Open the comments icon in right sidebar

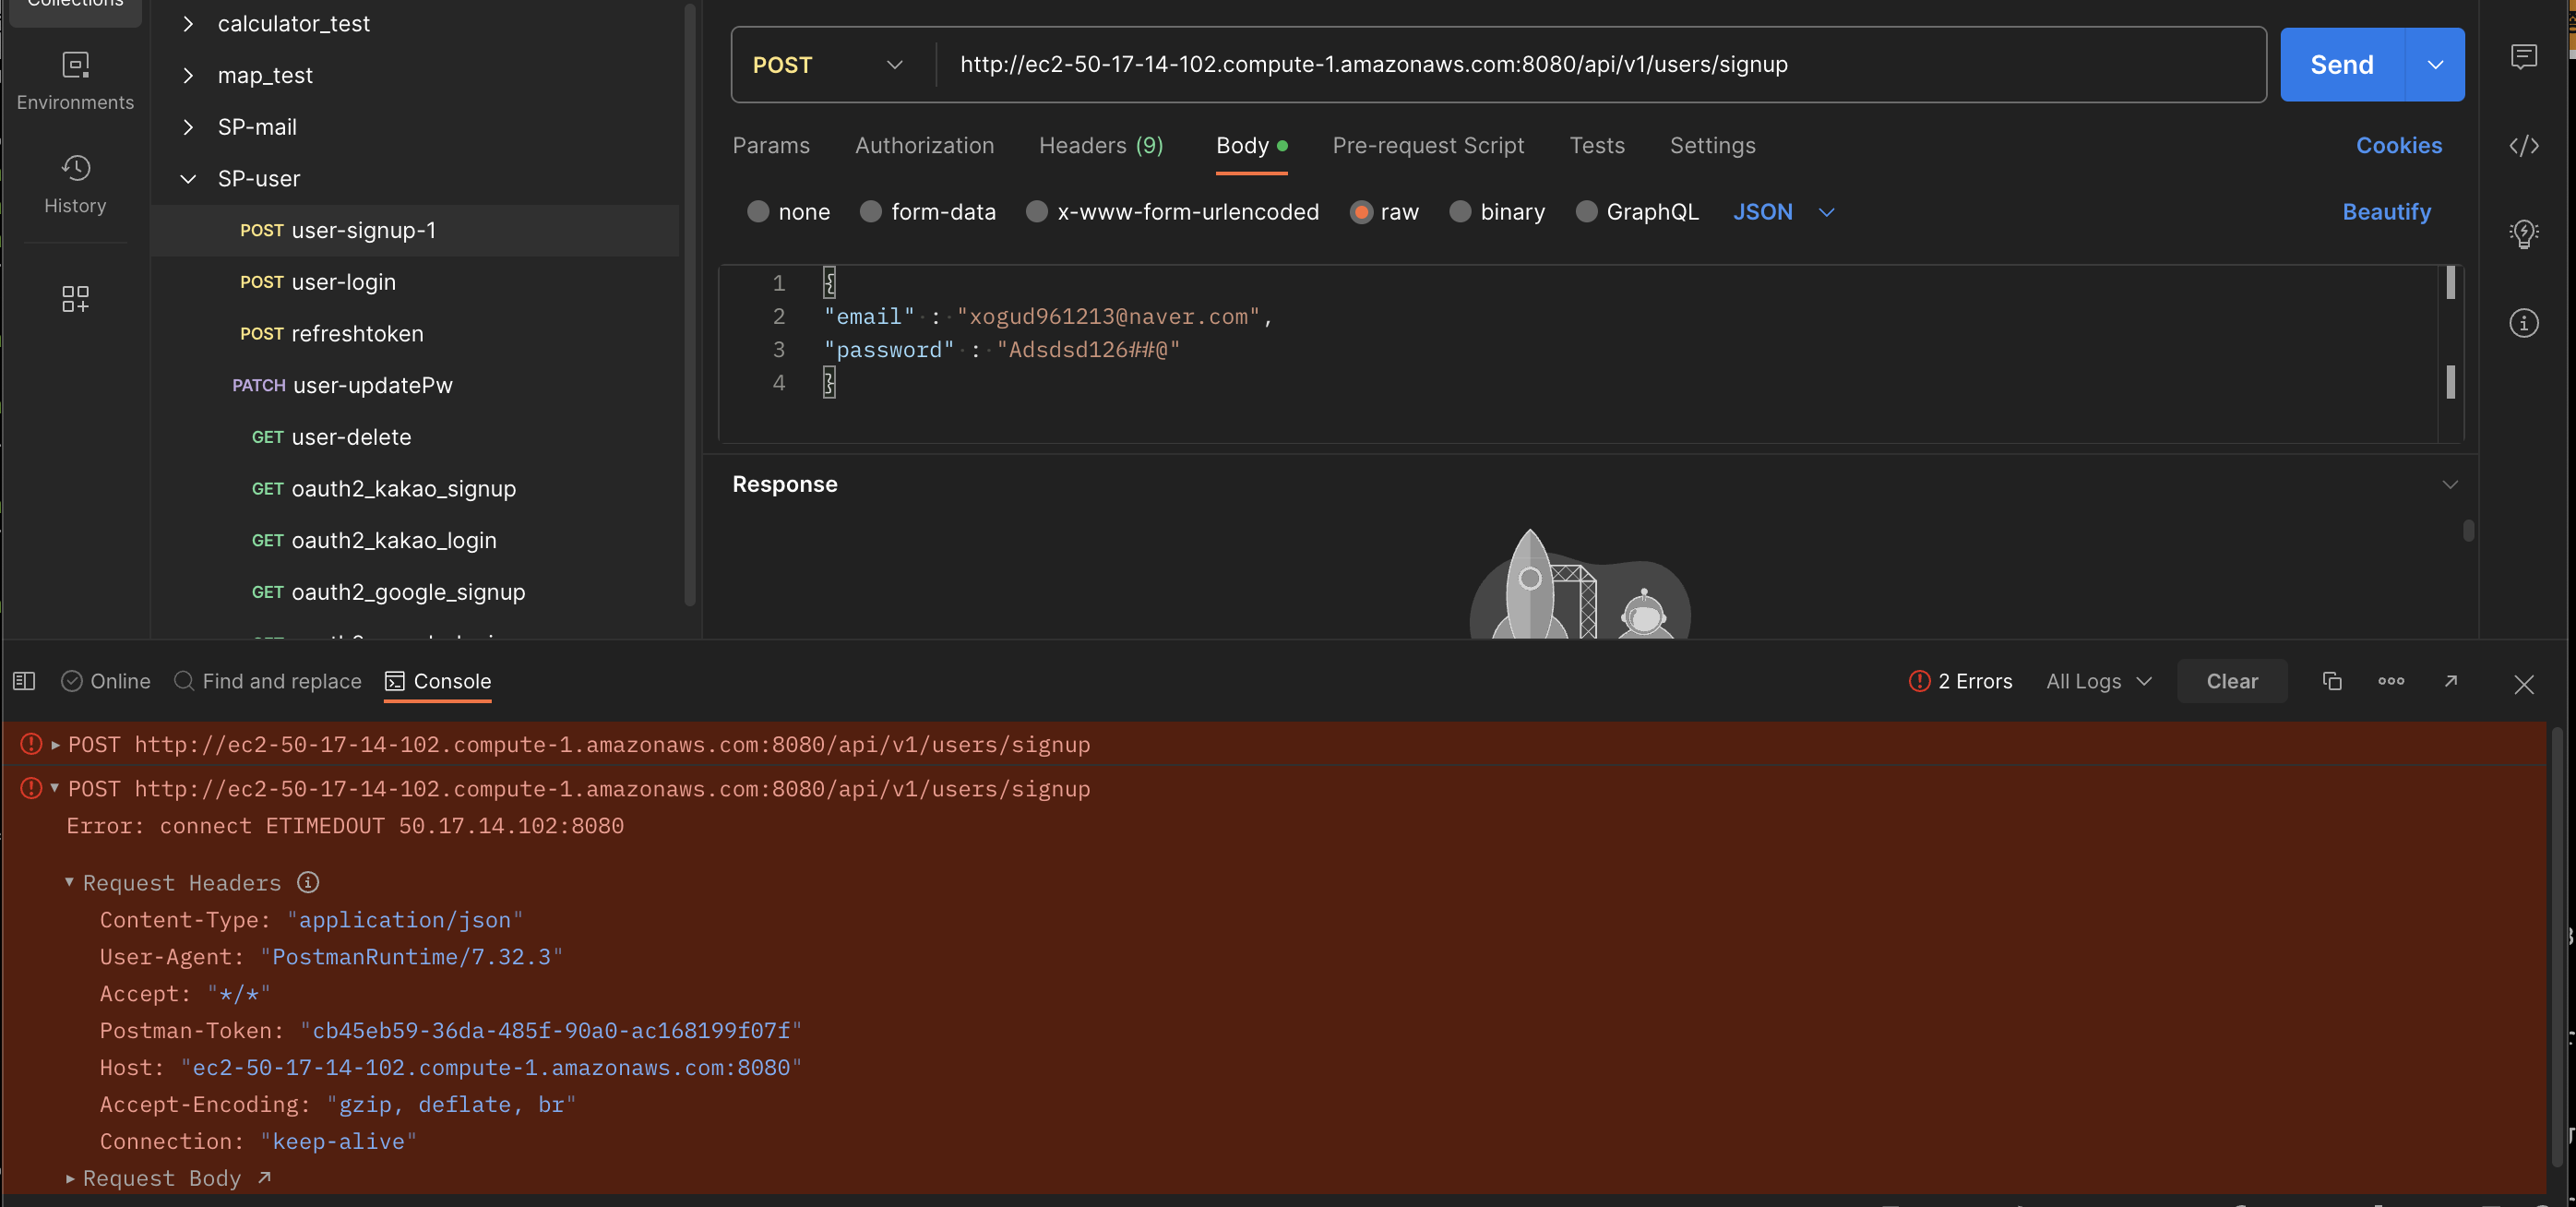click(x=2523, y=57)
